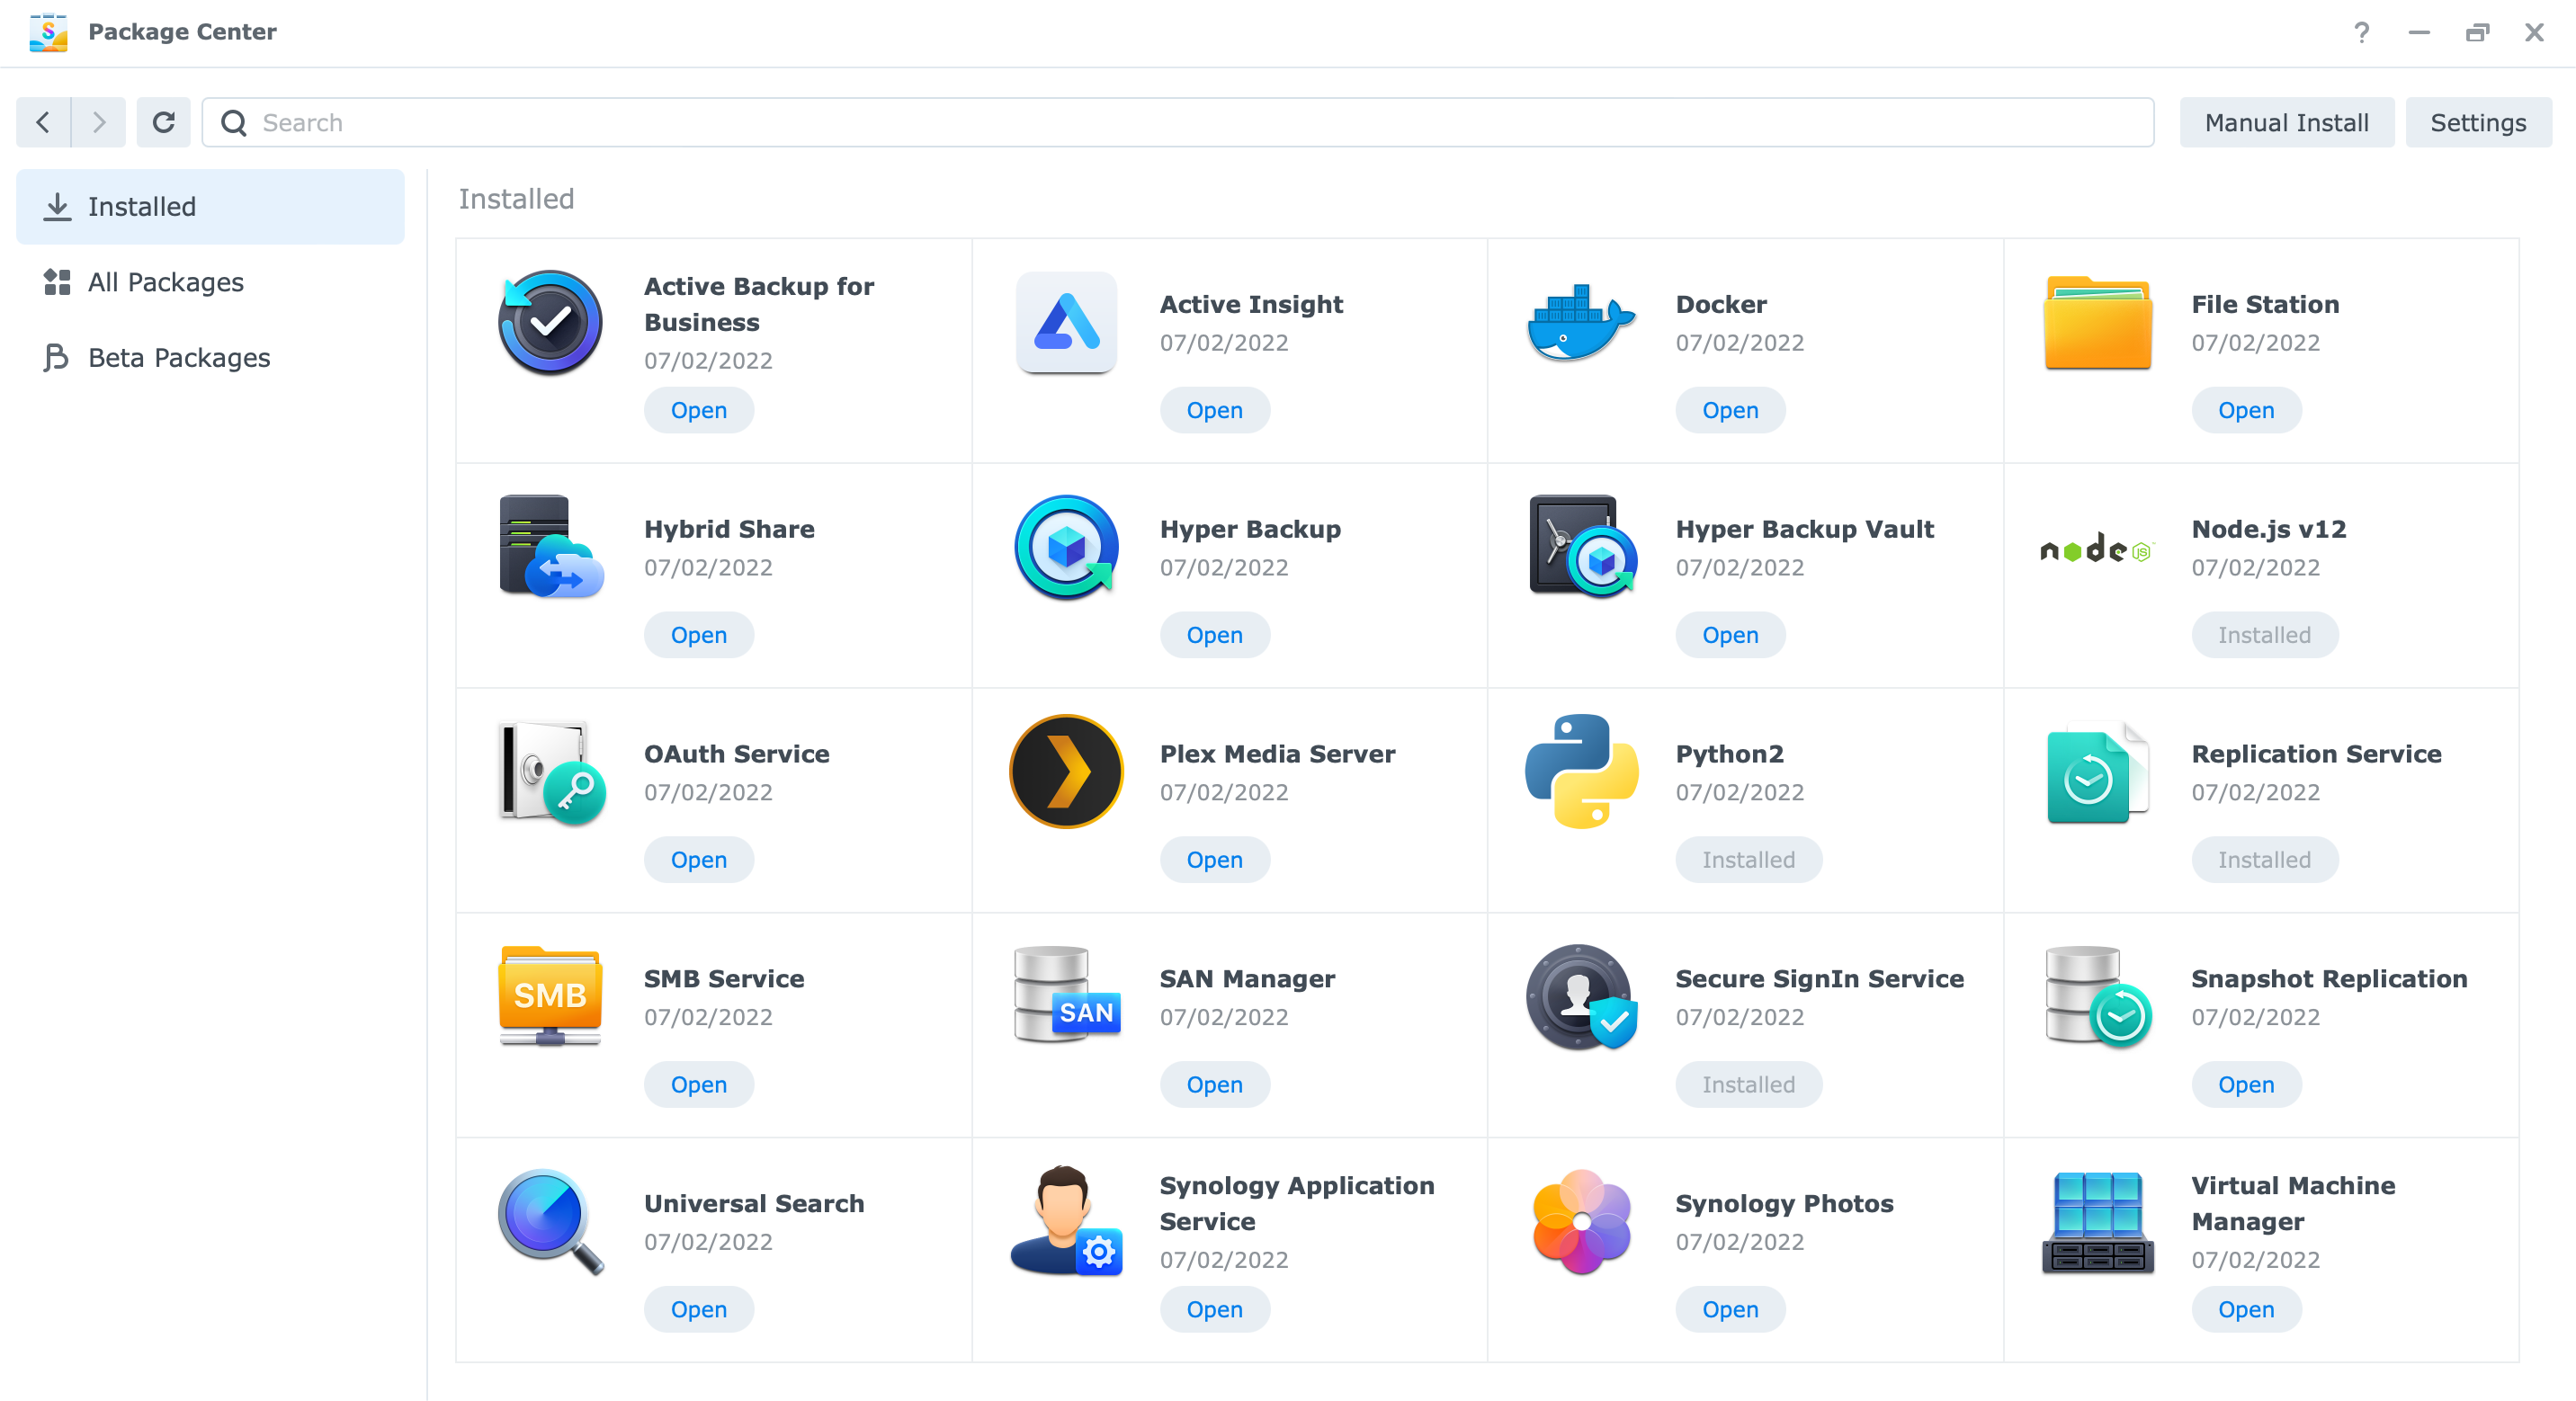
Task: Open Docker via its Open button
Action: click(1730, 410)
